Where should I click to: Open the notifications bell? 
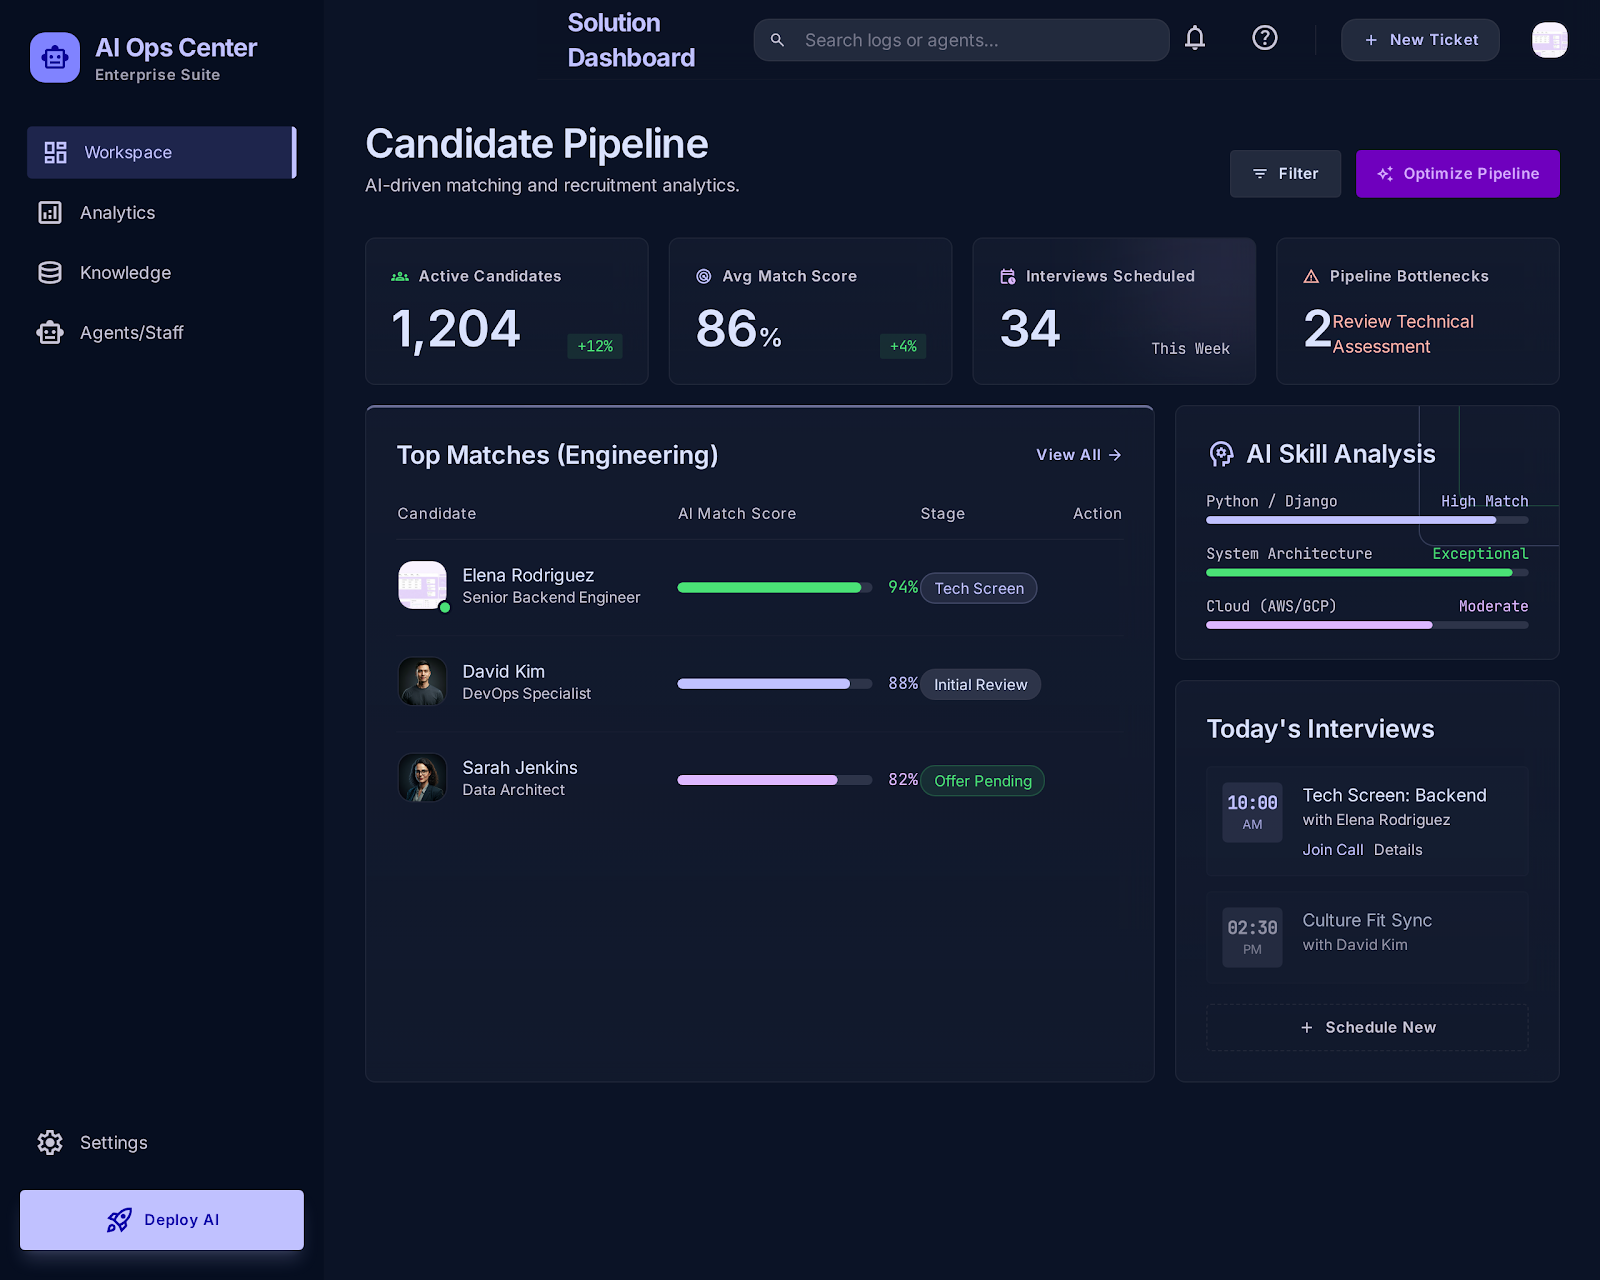pos(1195,38)
